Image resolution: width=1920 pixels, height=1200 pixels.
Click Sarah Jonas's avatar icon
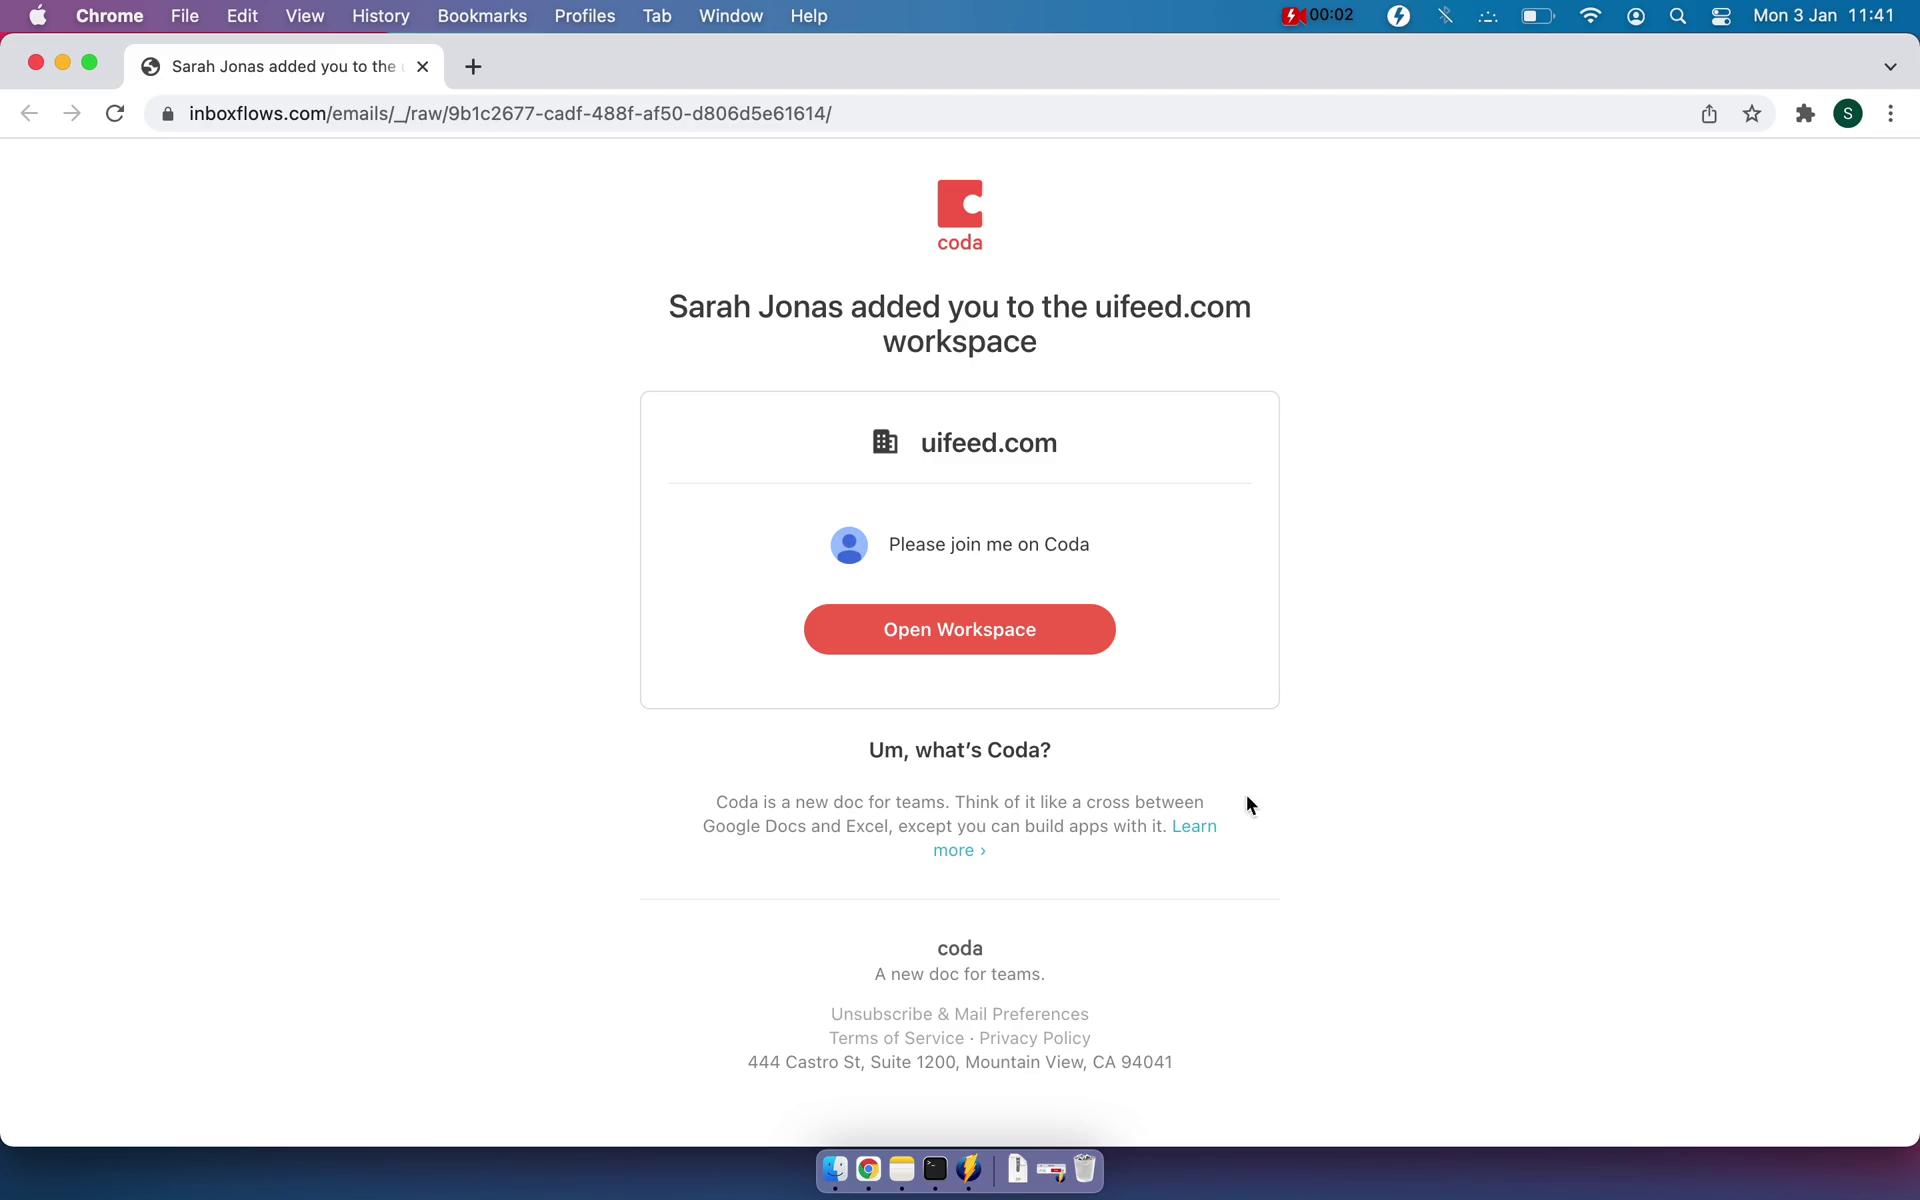pyautogui.click(x=849, y=545)
